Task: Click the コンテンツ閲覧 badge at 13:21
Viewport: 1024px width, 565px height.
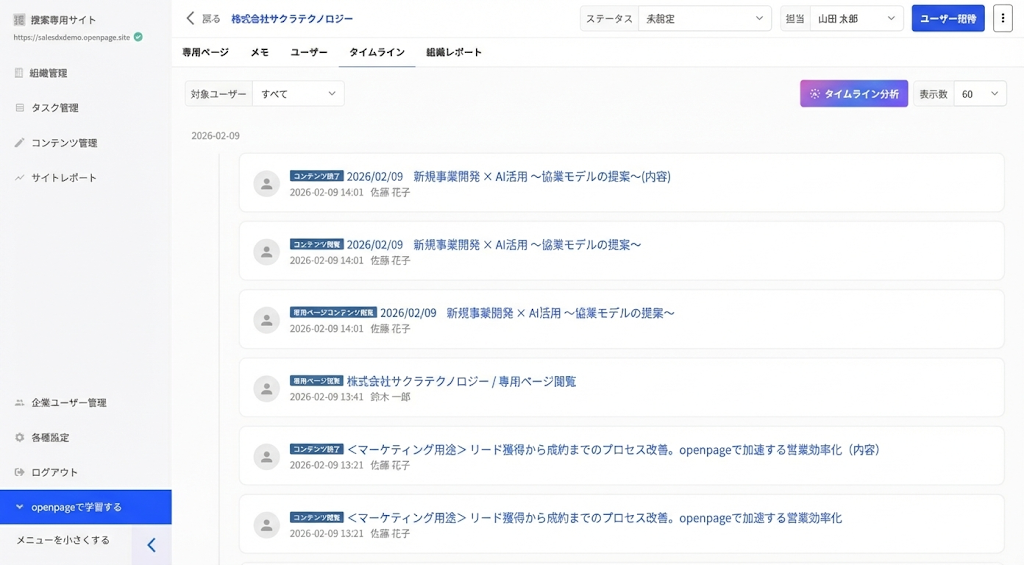Action: 317,518
